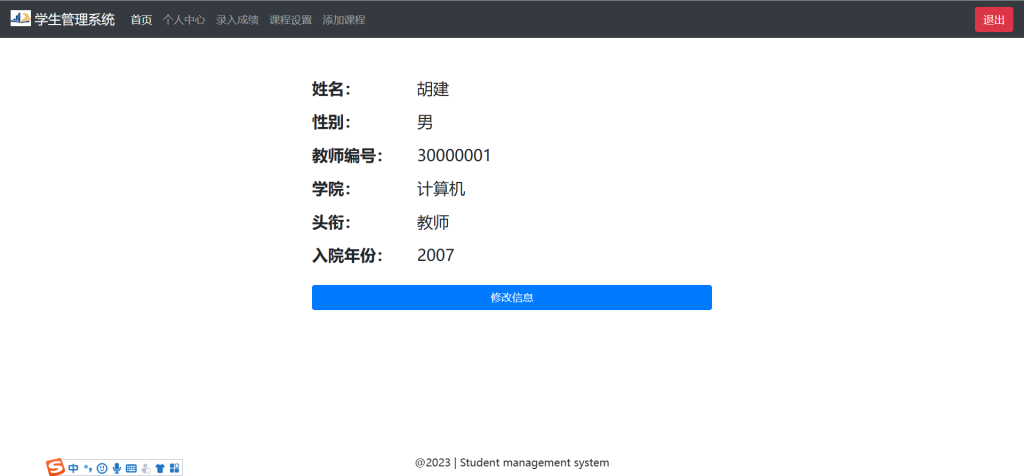Click the teacher number 30000001
The width and height of the screenshot is (1024, 476).
click(454, 155)
